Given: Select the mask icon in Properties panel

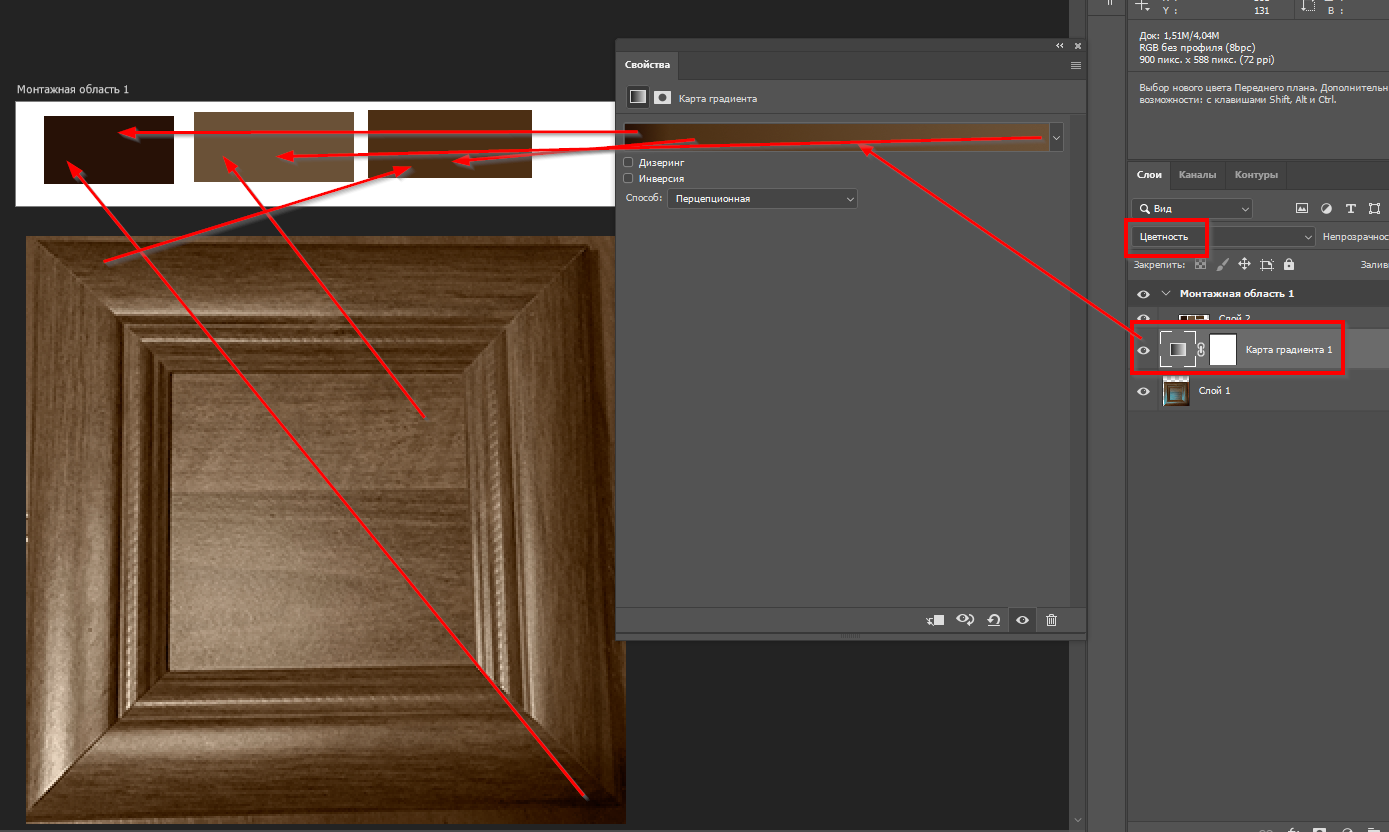Looking at the screenshot, I should click(x=662, y=97).
